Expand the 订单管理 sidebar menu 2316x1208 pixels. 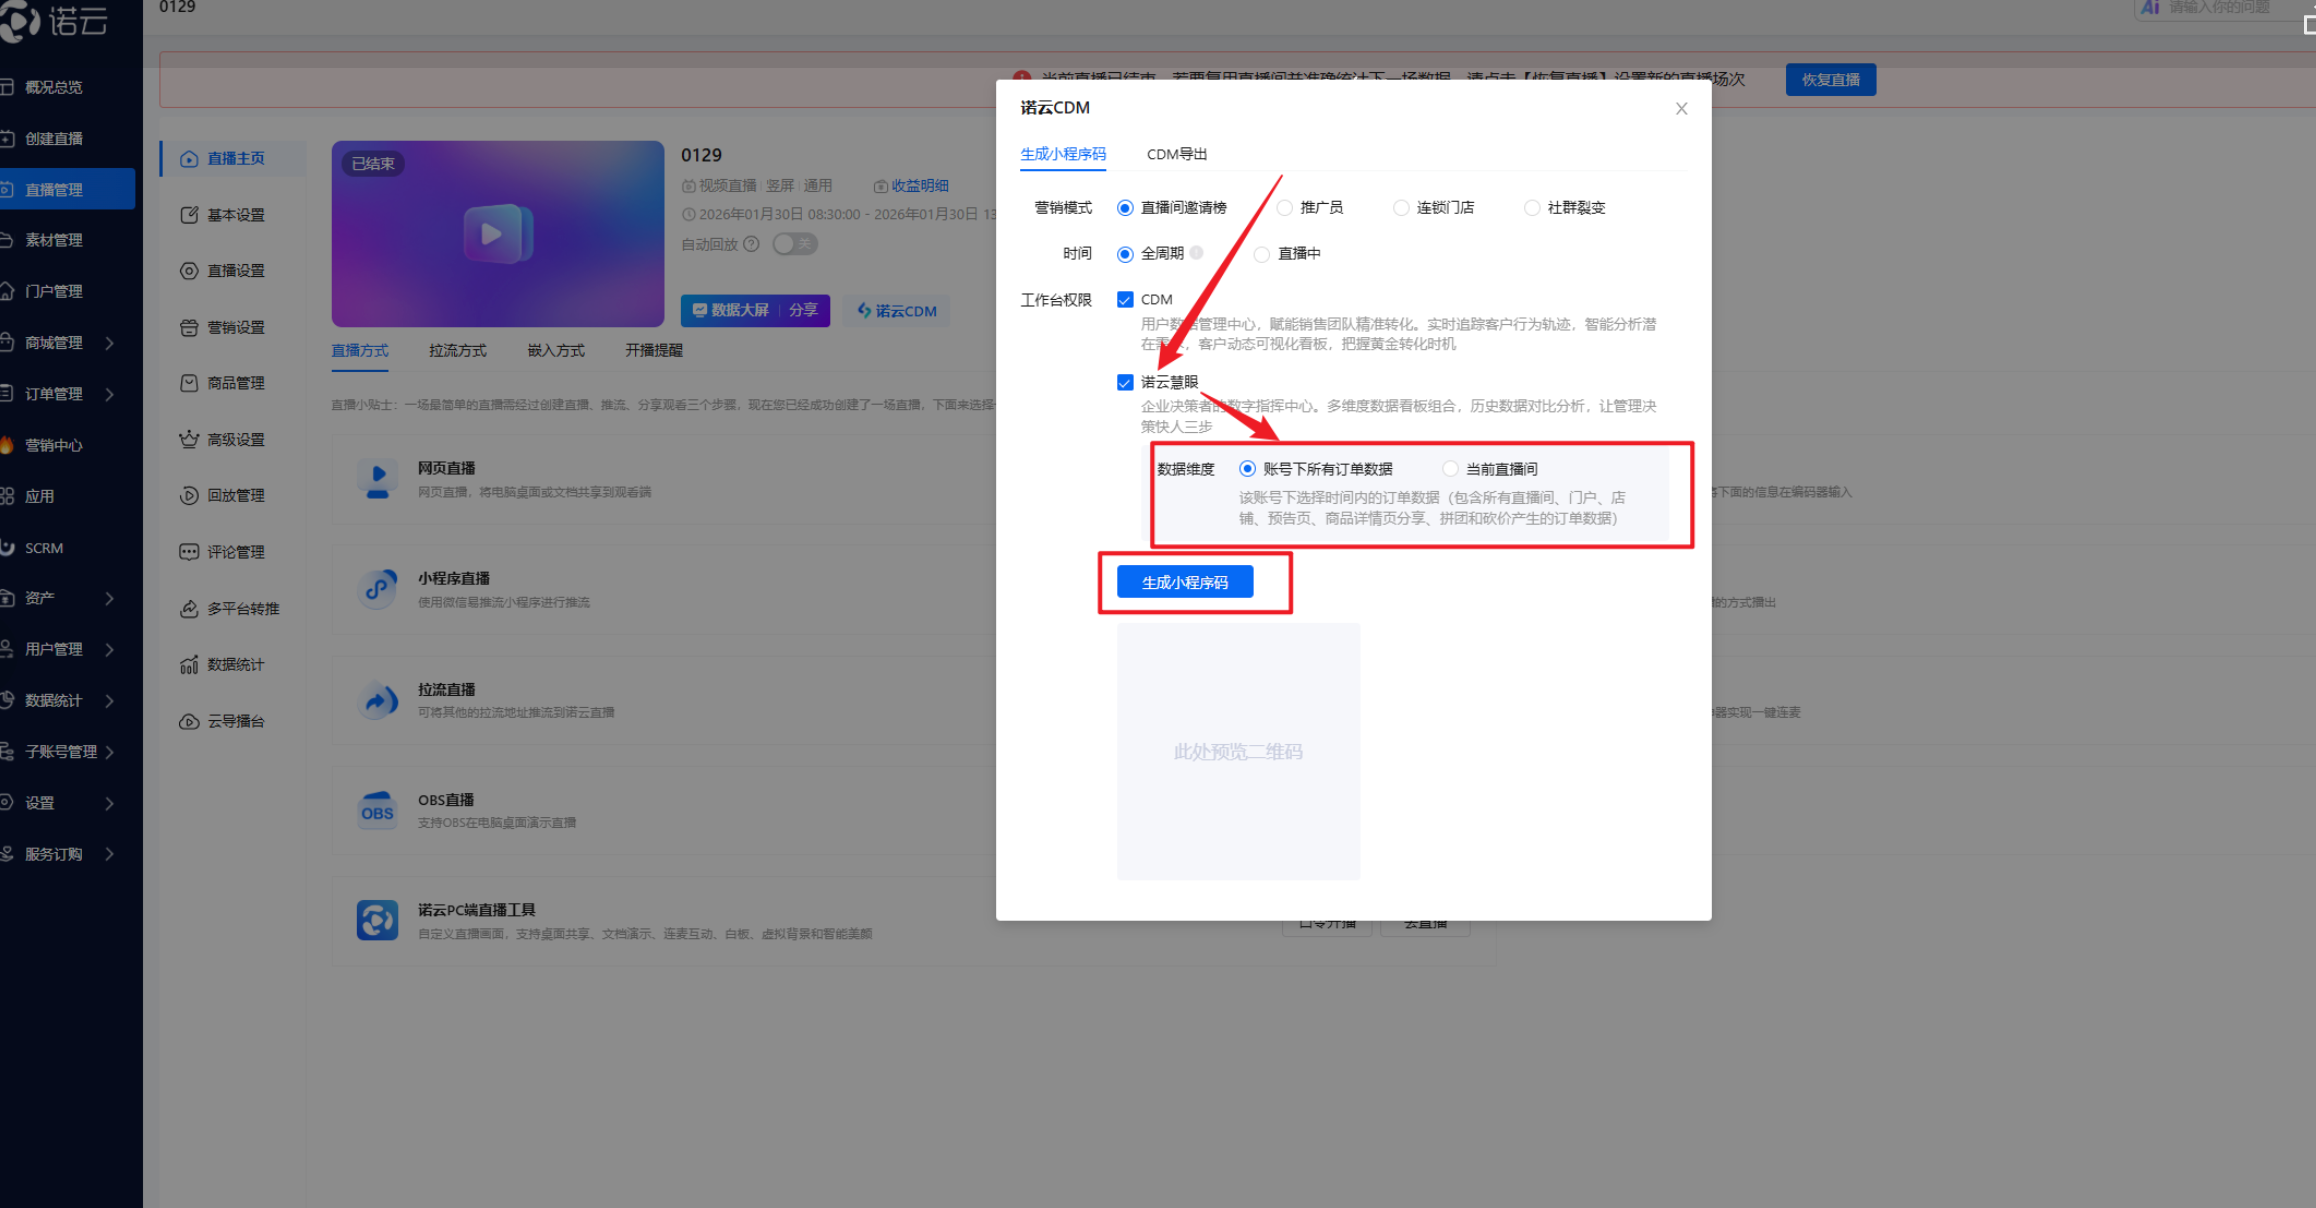pos(55,393)
